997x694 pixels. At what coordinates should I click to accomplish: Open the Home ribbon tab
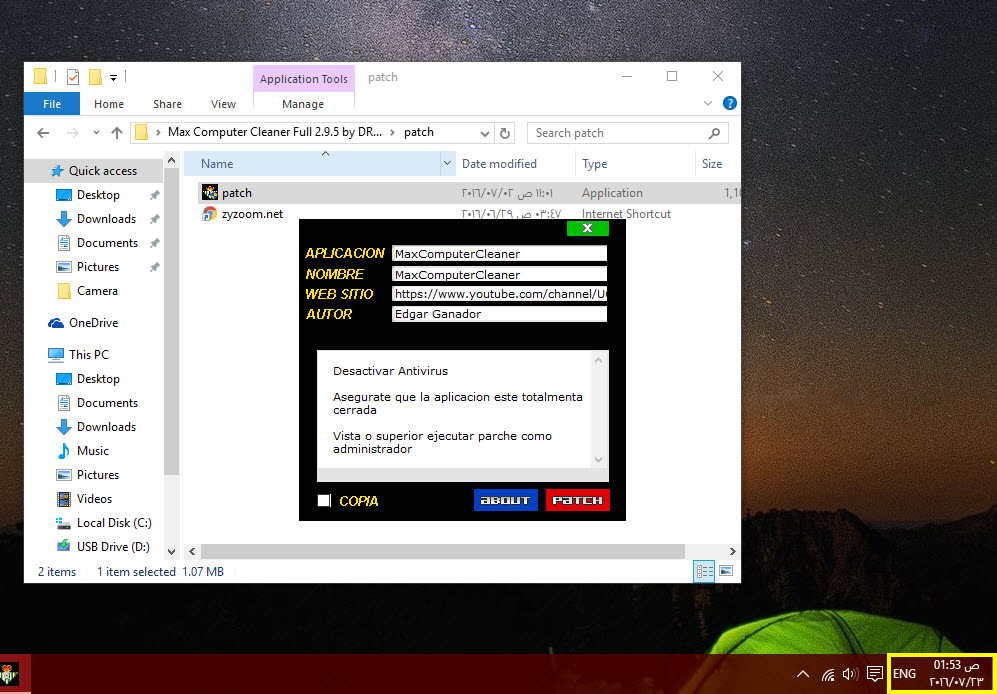[109, 104]
